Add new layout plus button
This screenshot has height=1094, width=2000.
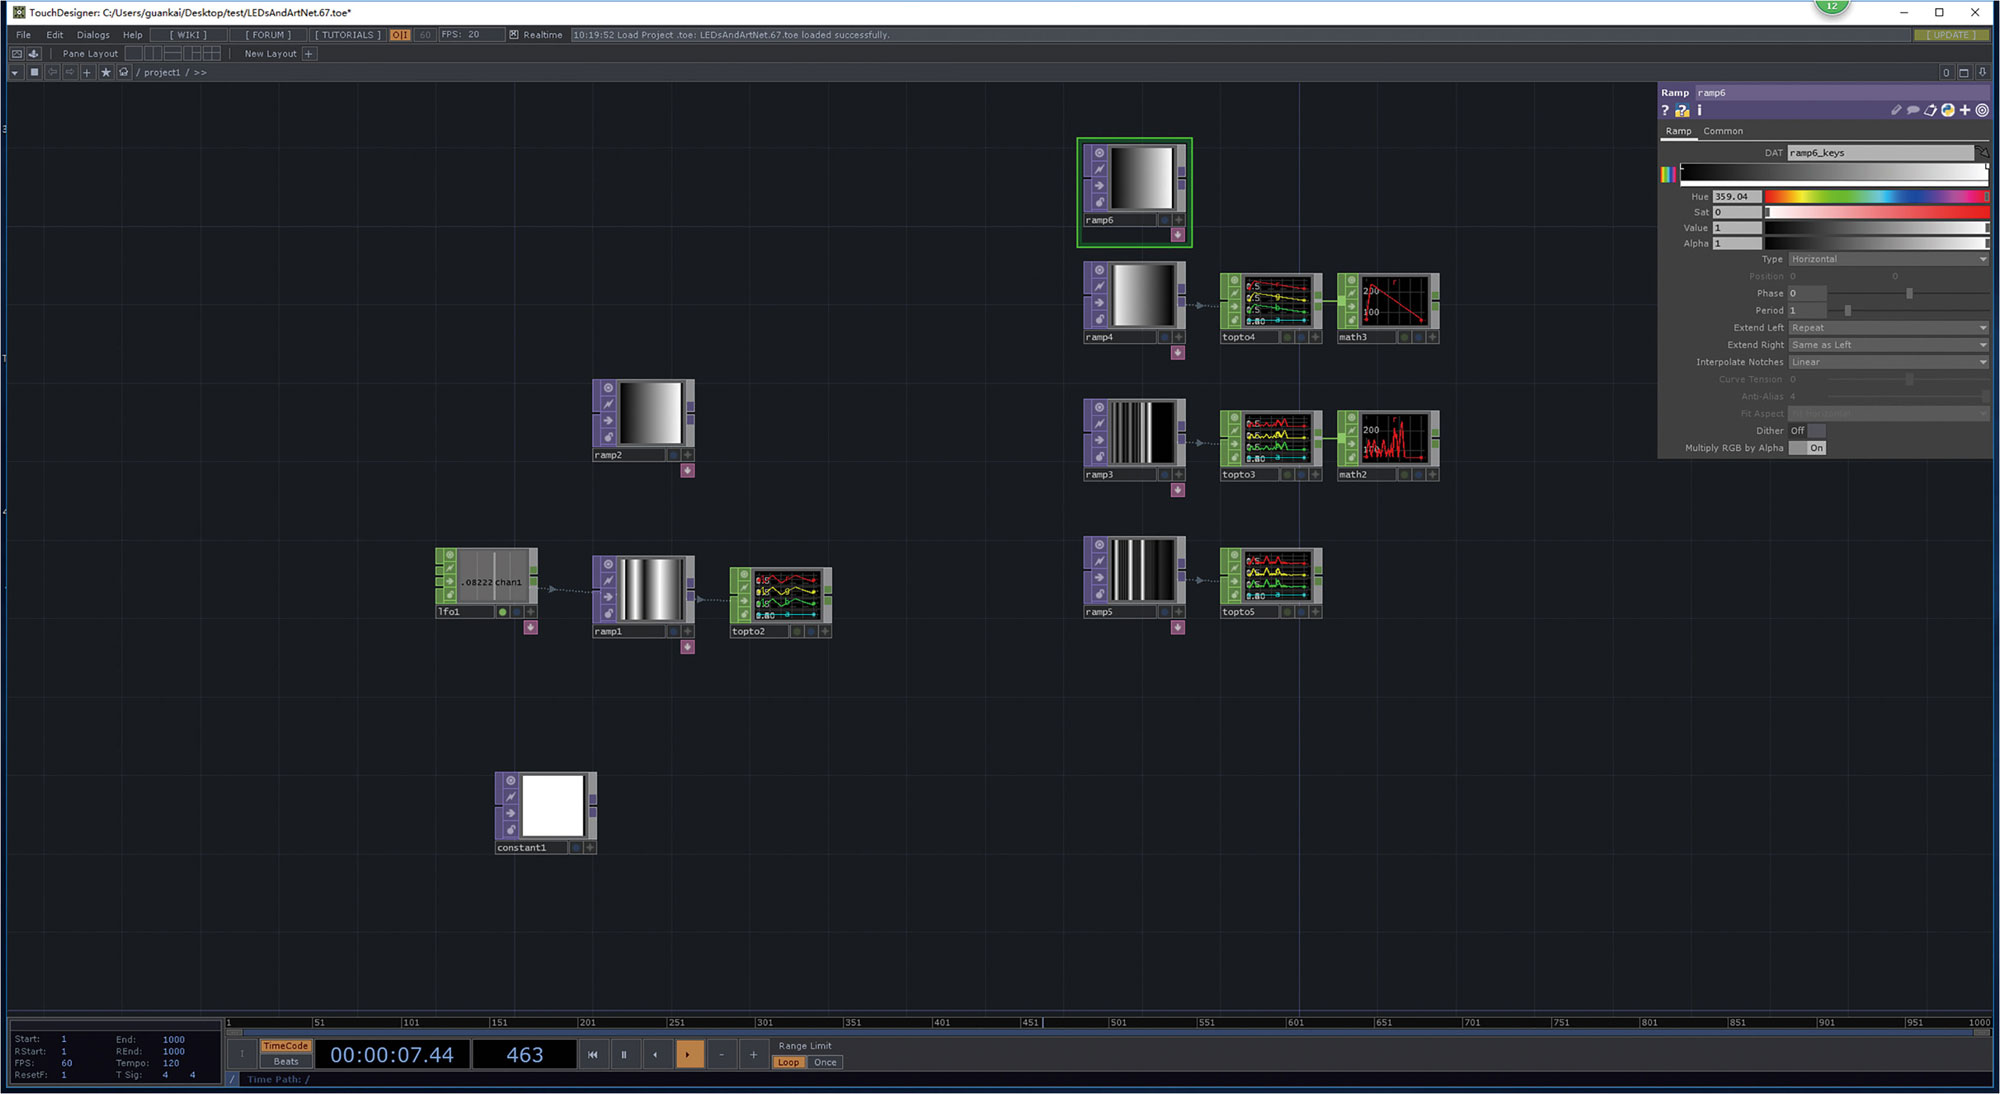click(309, 54)
